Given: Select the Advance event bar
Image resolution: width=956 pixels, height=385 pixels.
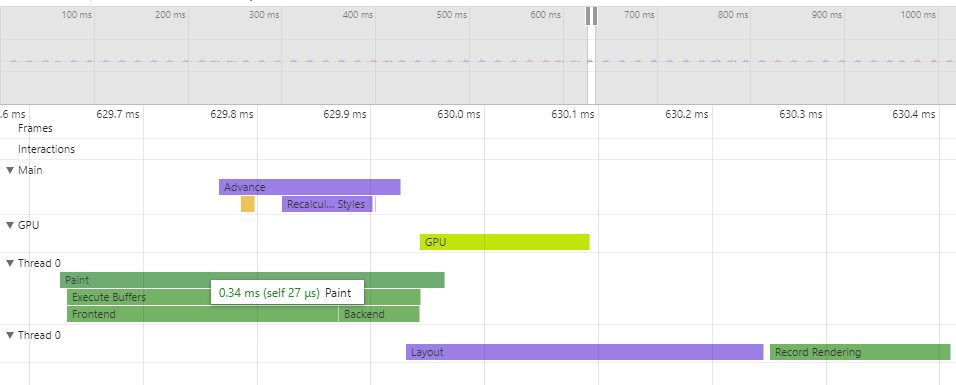Looking at the screenshot, I should tap(310, 187).
